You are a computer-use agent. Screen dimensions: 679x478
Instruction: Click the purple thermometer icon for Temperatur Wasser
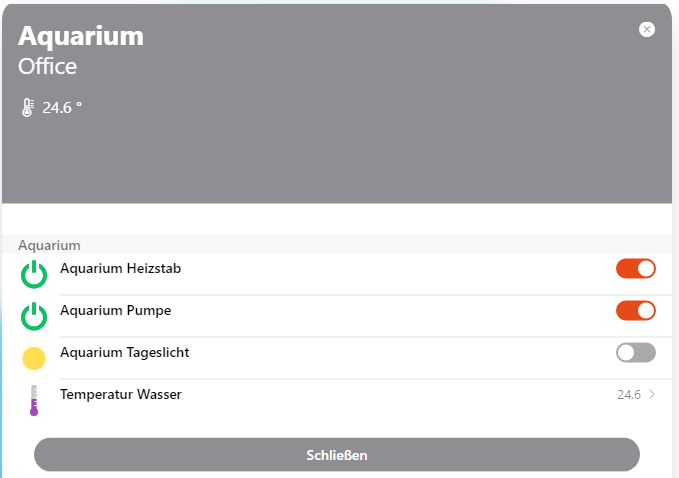pyautogui.click(x=34, y=400)
